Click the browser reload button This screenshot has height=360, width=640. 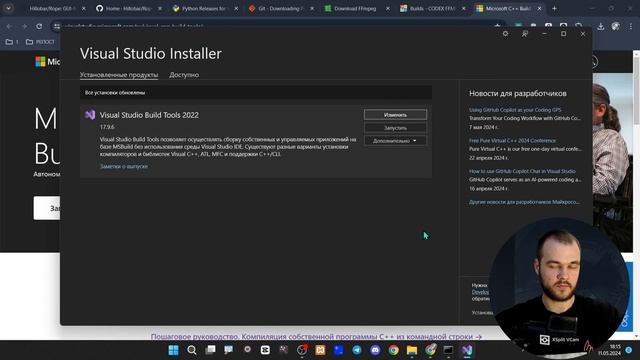(x=39, y=26)
